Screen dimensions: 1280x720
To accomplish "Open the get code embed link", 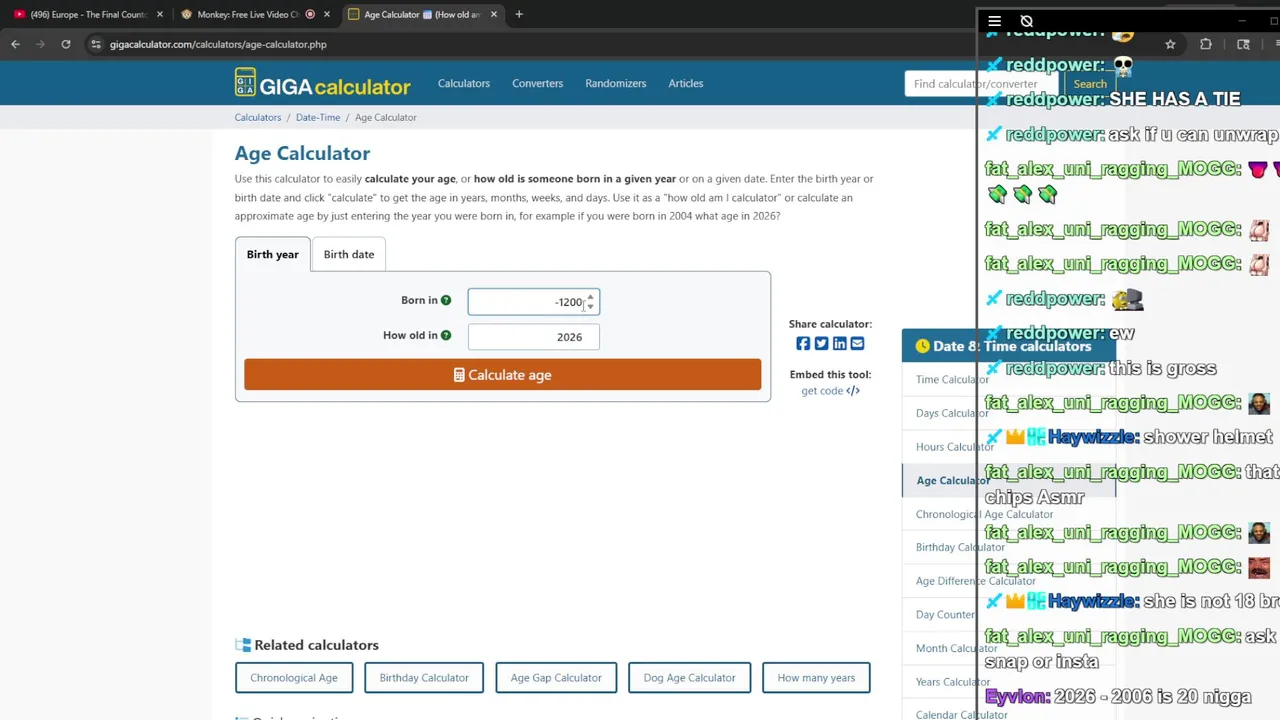I will pyautogui.click(x=830, y=391).
